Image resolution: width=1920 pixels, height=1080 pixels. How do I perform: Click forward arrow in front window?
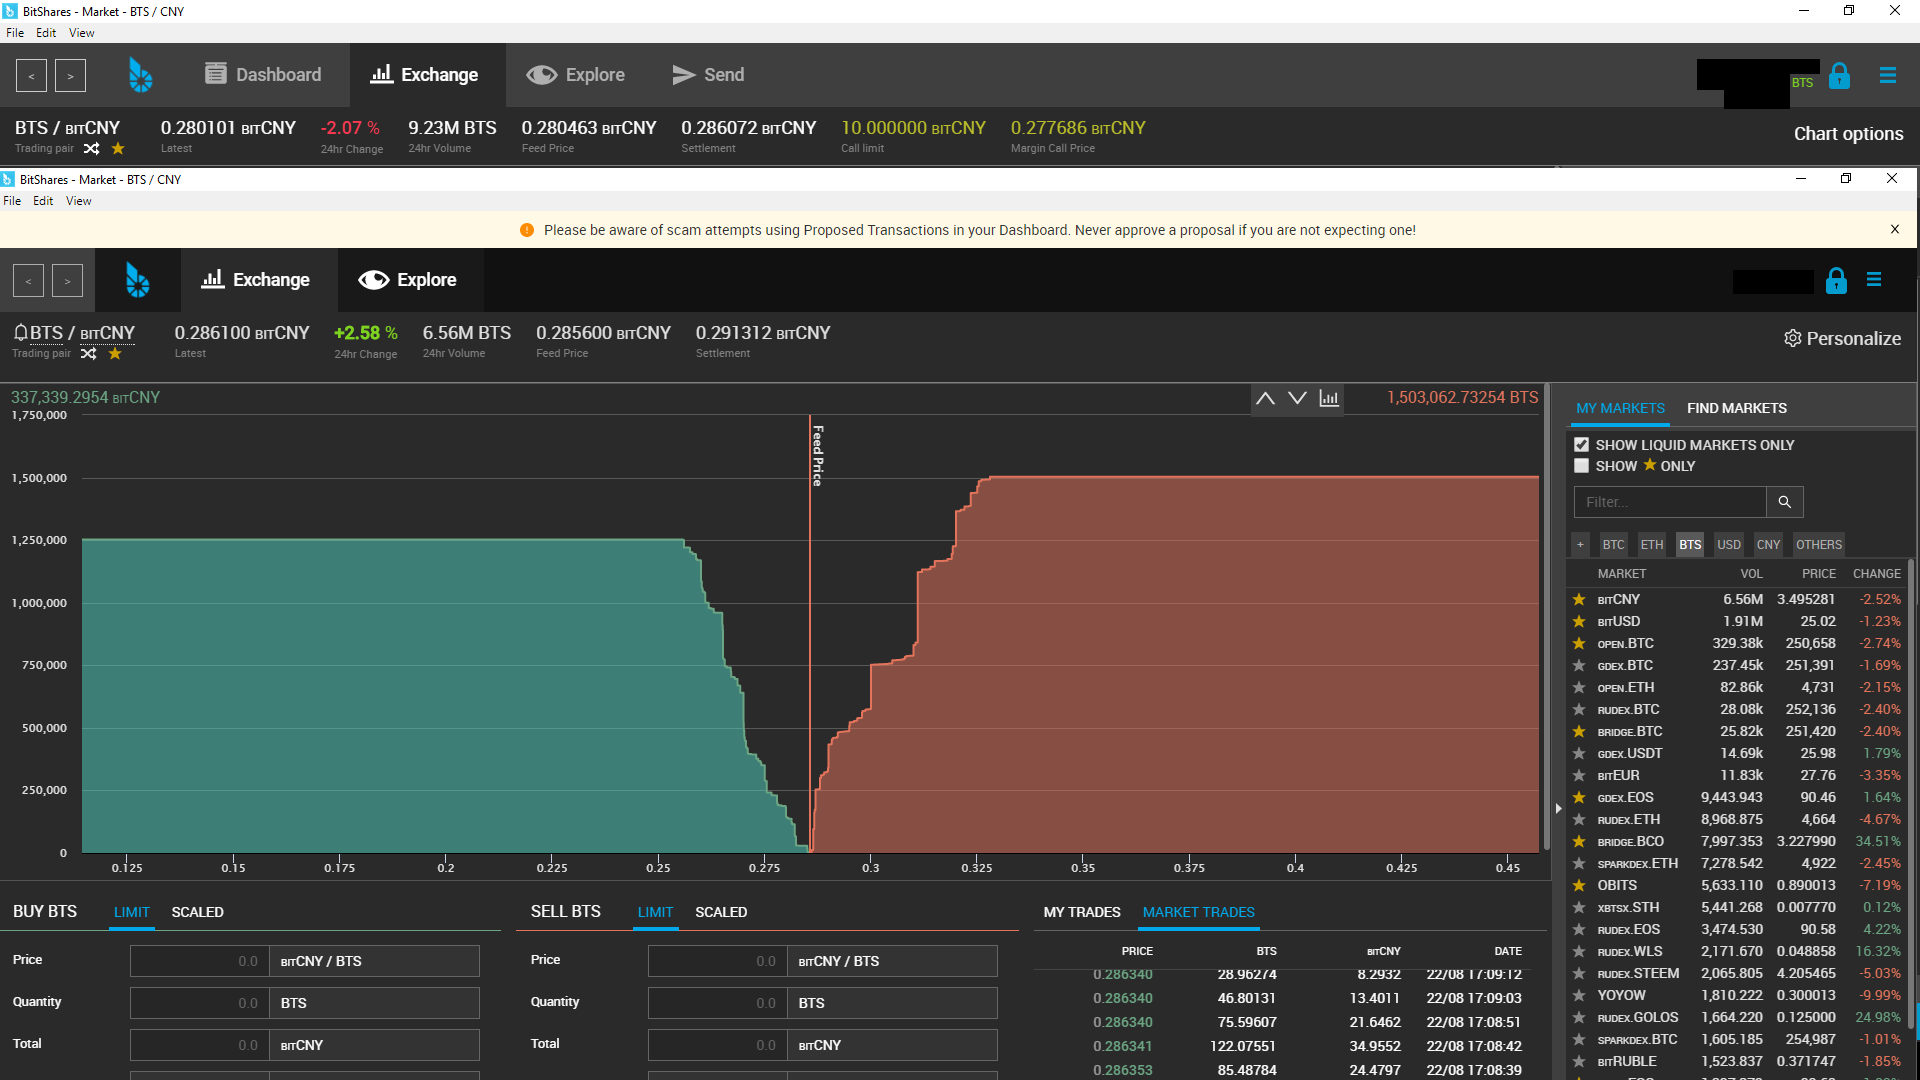(x=67, y=281)
